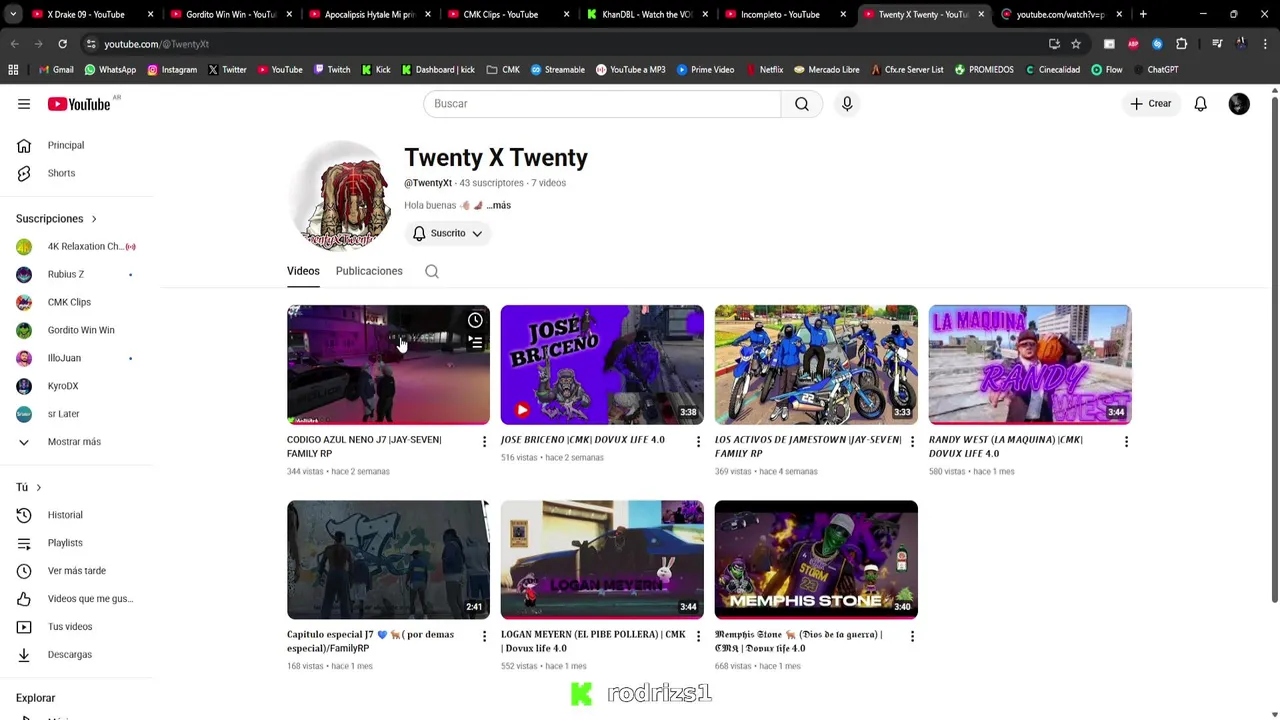Click the YouTube logo
Image resolution: width=1280 pixels, height=720 pixels.
coord(79,104)
